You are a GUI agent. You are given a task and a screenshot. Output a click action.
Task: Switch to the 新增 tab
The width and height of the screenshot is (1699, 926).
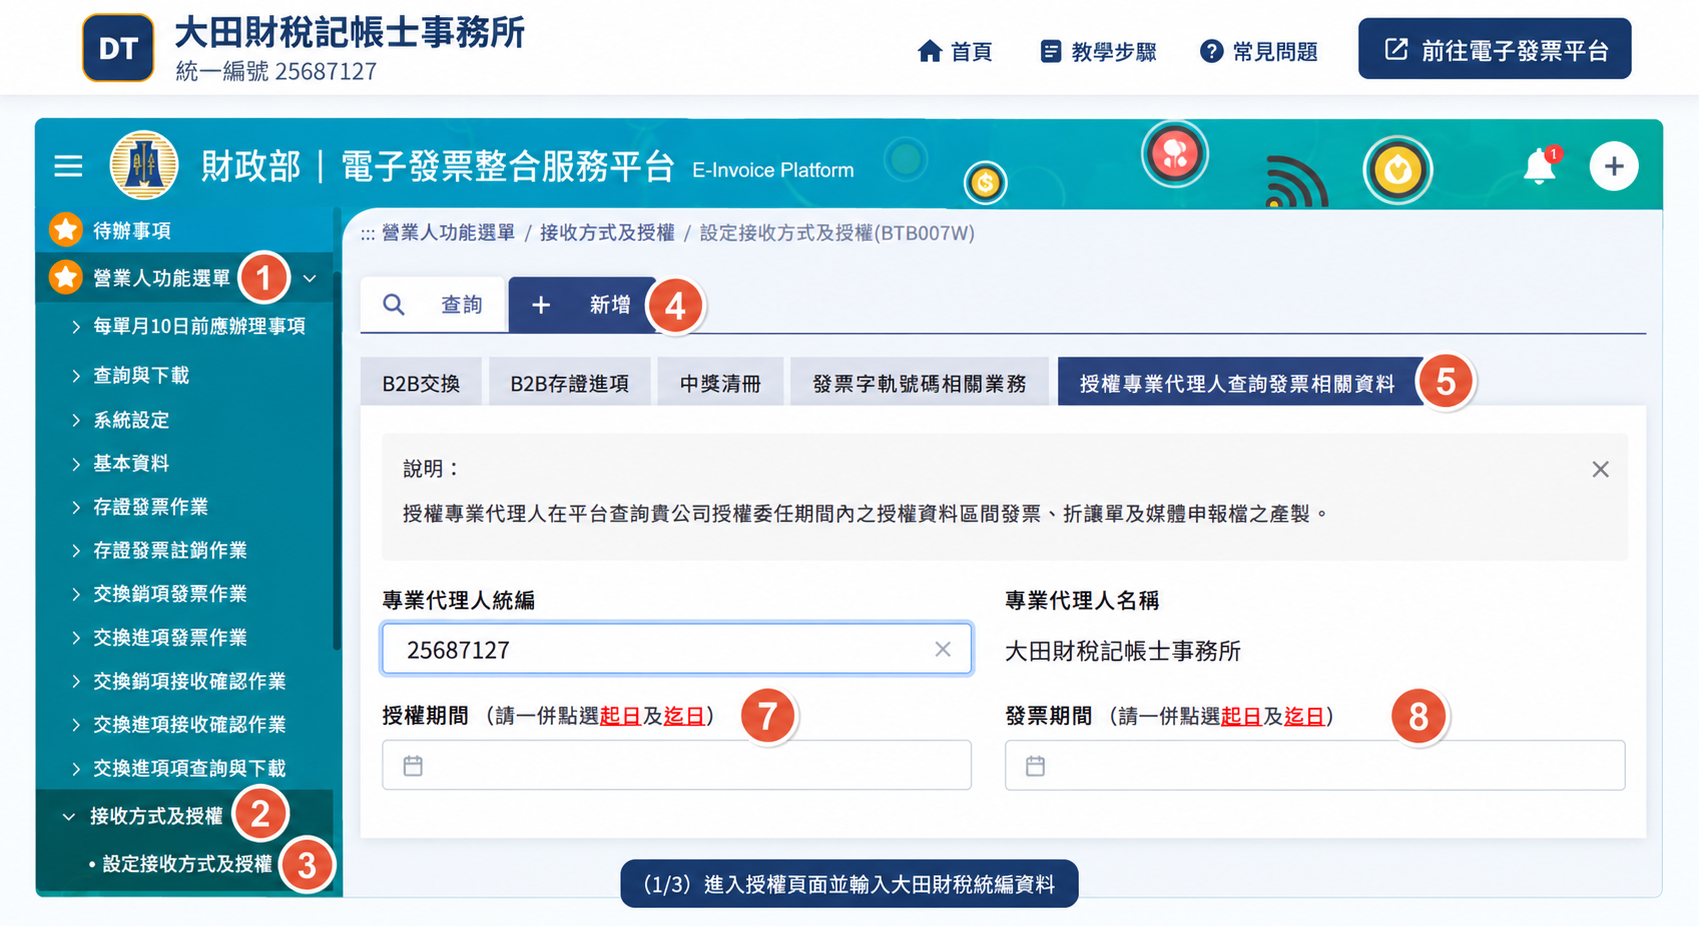pyautogui.click(x=582, y=305)
